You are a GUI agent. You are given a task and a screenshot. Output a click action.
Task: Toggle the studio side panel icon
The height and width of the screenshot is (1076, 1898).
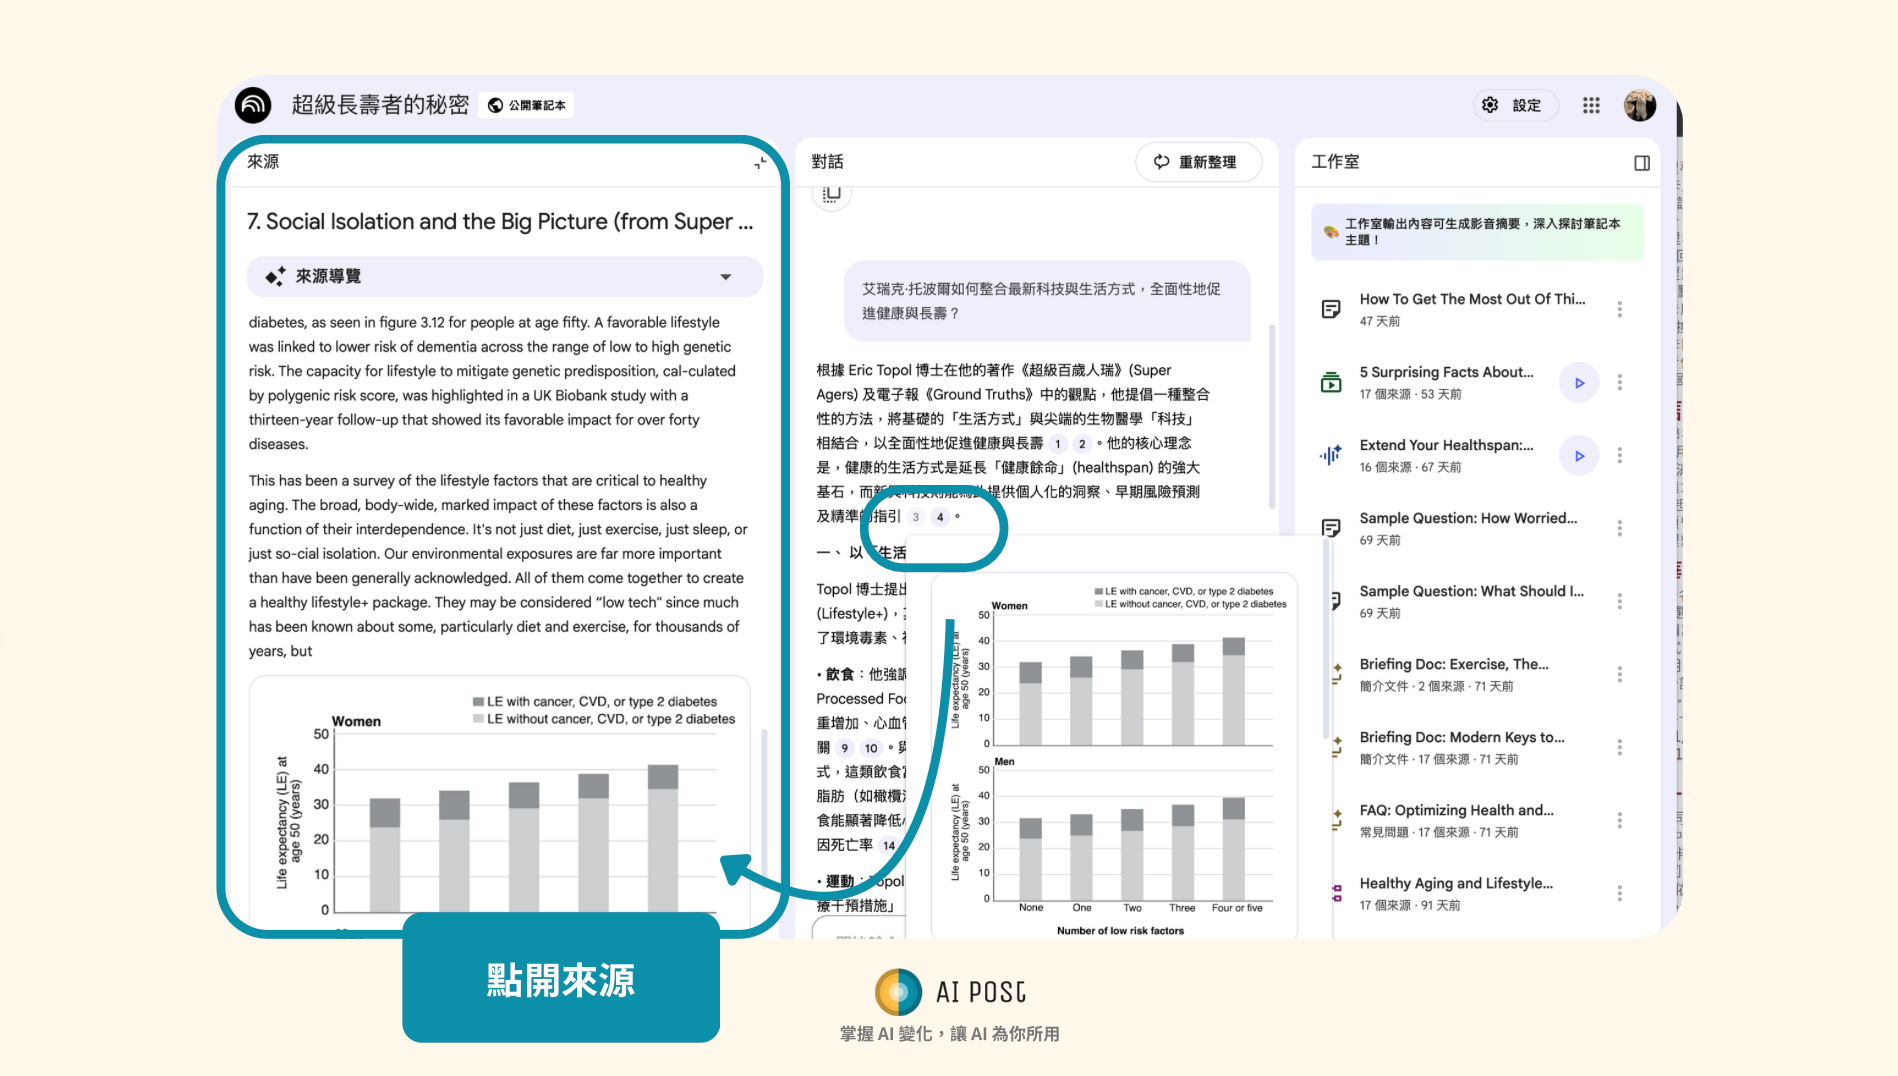1641,163
